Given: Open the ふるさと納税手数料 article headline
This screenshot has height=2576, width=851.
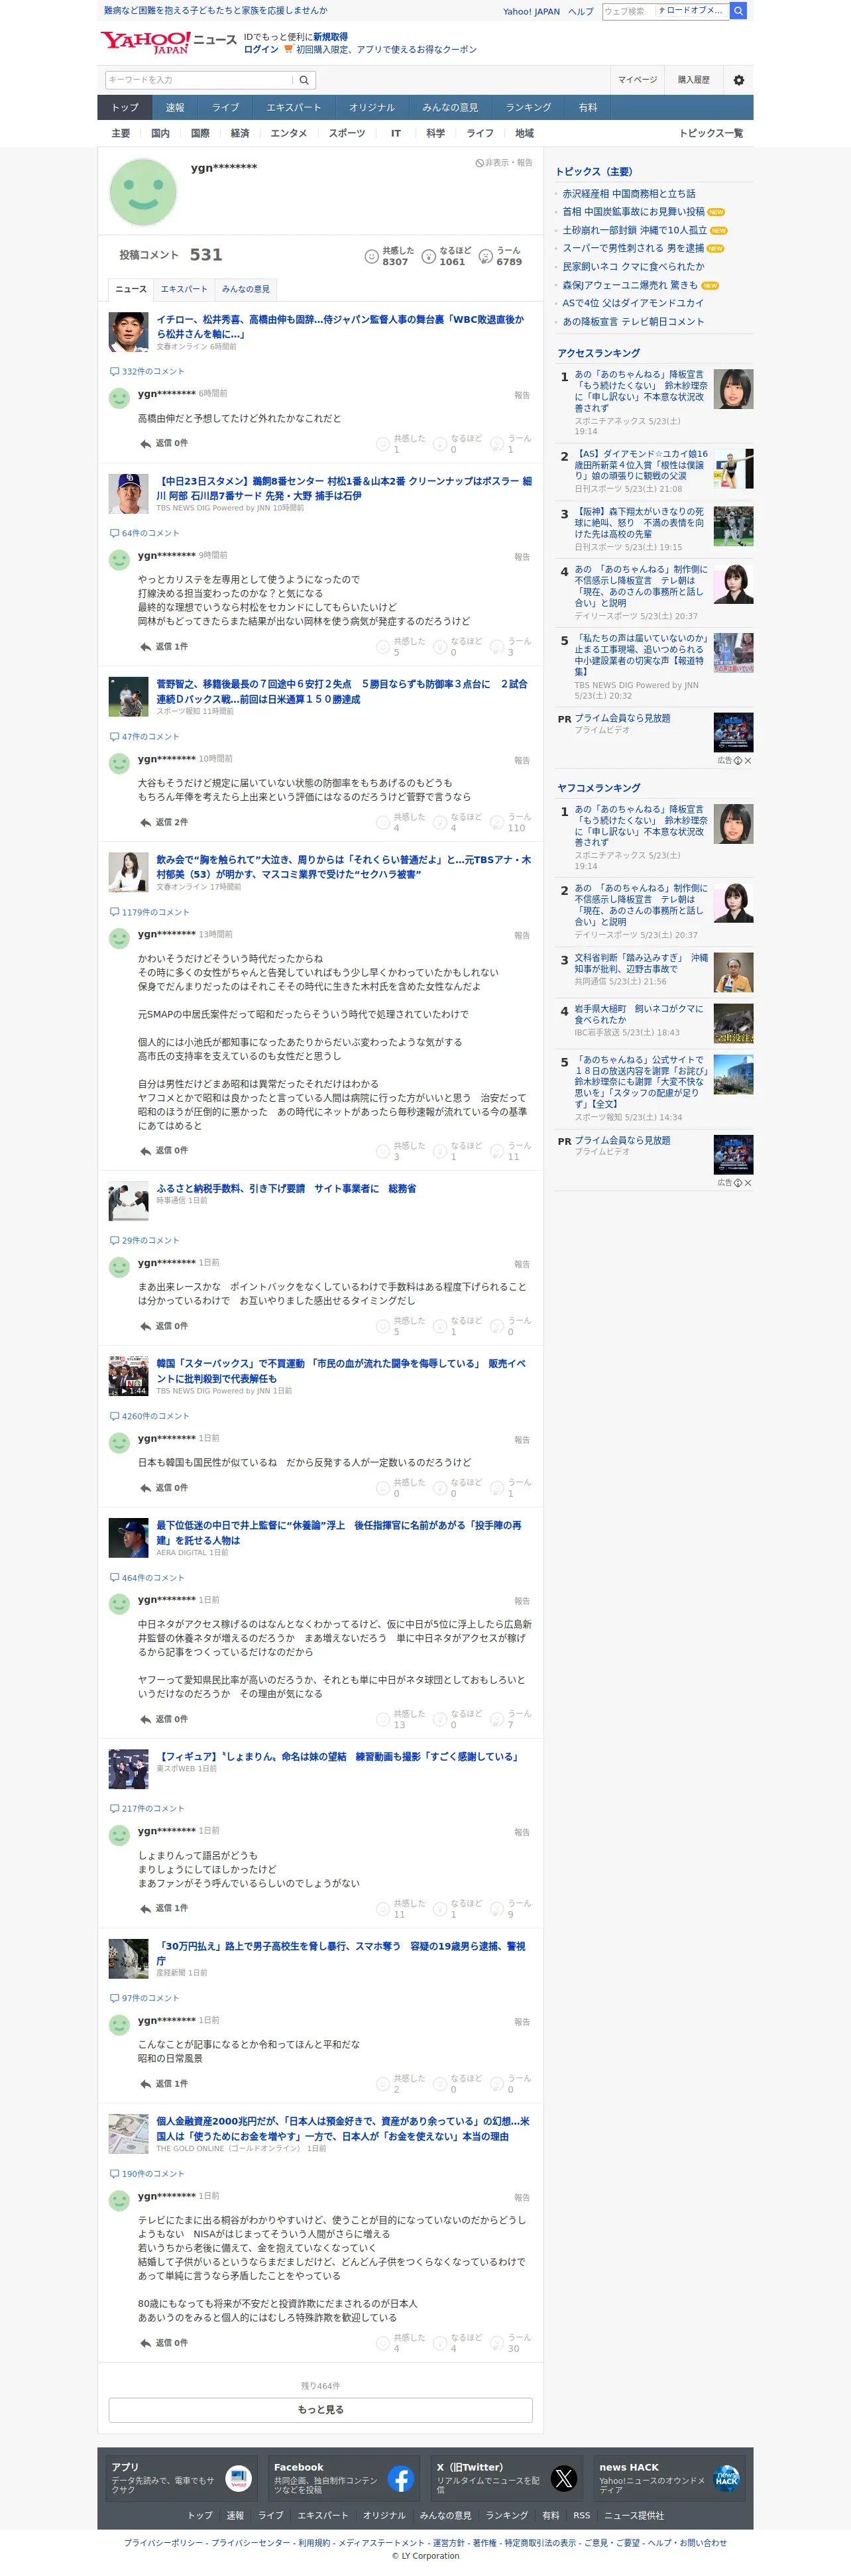Looking at the screenshot, I should coord(286,1189).
